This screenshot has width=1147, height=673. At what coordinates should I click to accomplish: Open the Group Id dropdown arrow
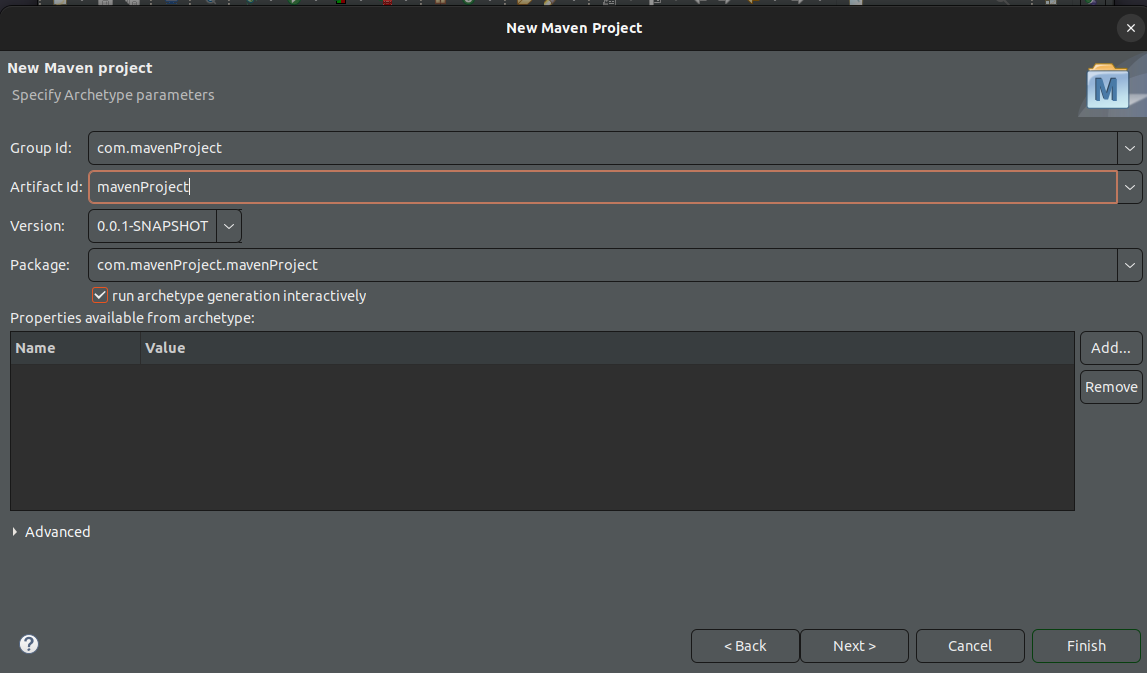click(x=1129, y=148)
